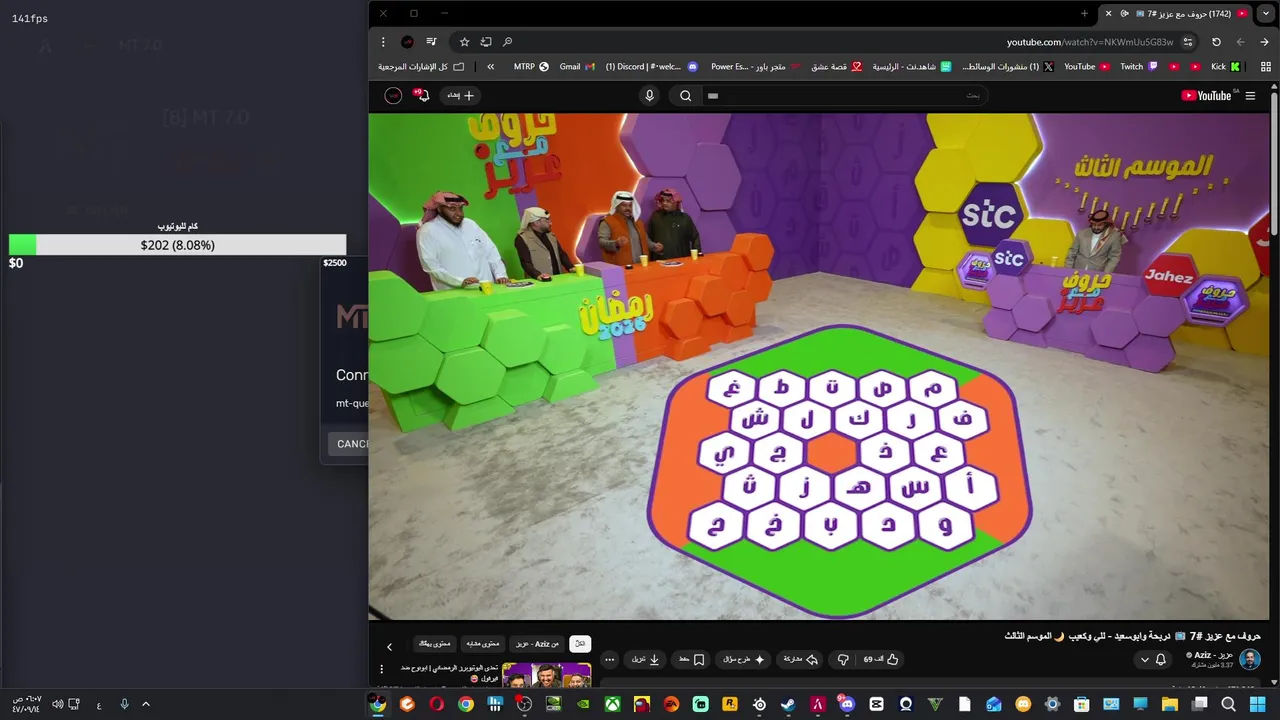Open the Discord #-welc... bookmark
1280x720 pixels.
[x=651, y=67]
